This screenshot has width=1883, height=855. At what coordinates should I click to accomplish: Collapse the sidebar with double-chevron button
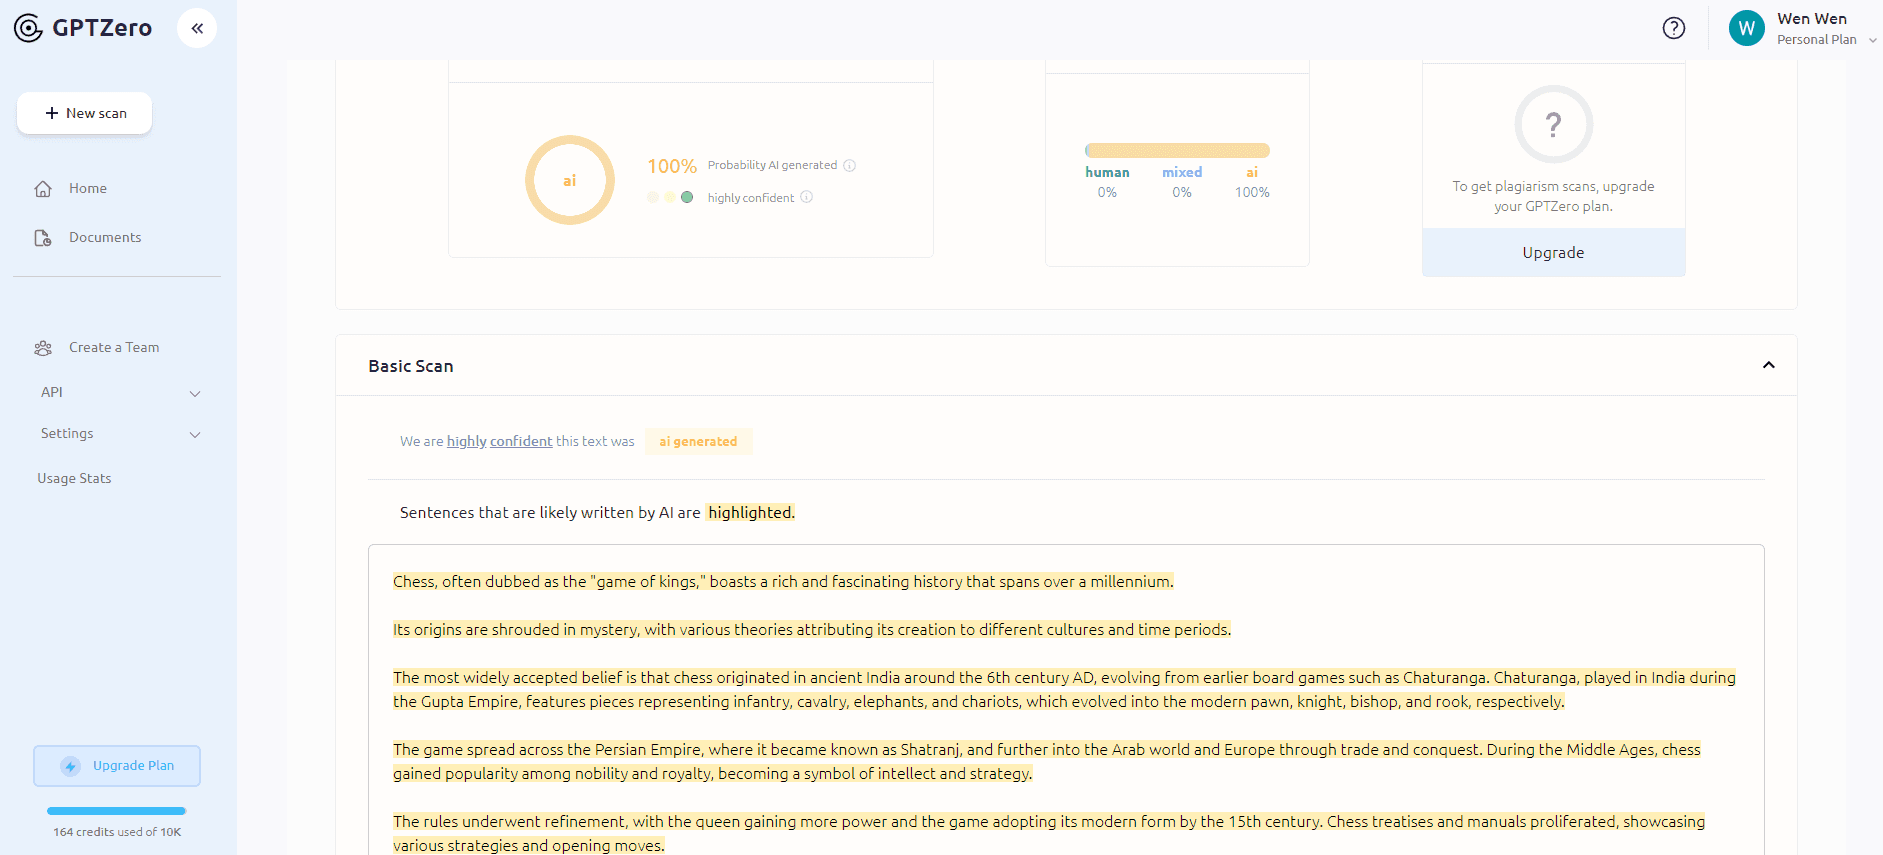click(197, 28)
